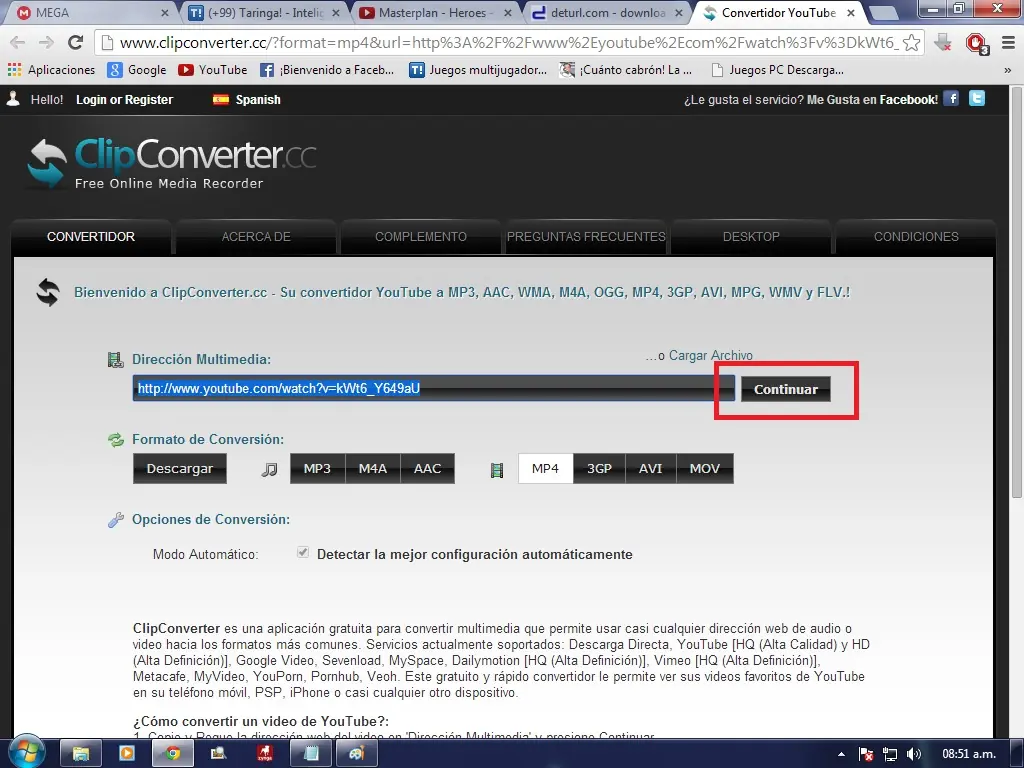
Task: Select MP4 conversion format
Action: [545, 468]
